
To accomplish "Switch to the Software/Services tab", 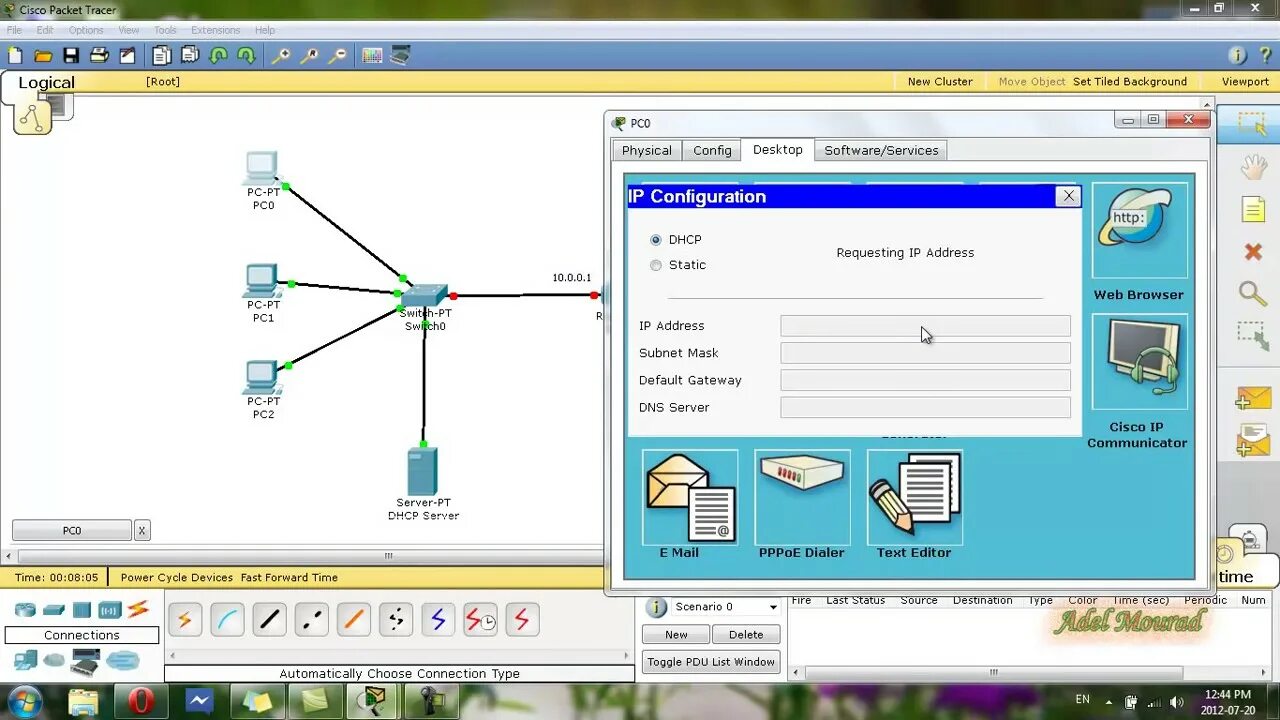I will (881, 150).
